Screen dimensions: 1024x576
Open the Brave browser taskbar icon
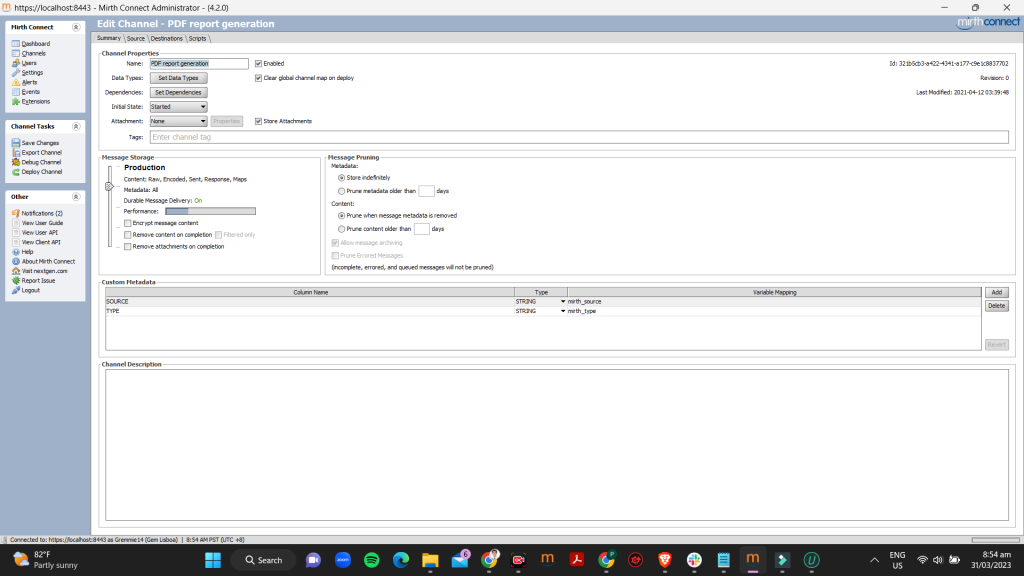click(665, 560)
